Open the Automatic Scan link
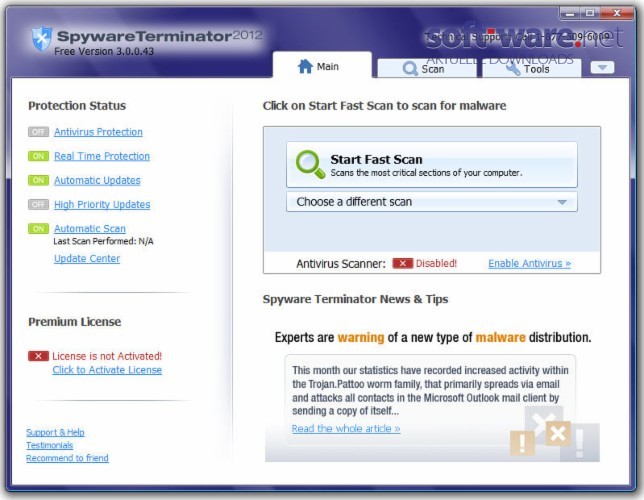The width and height of the screenshot is (644, 500). point(90,228)
